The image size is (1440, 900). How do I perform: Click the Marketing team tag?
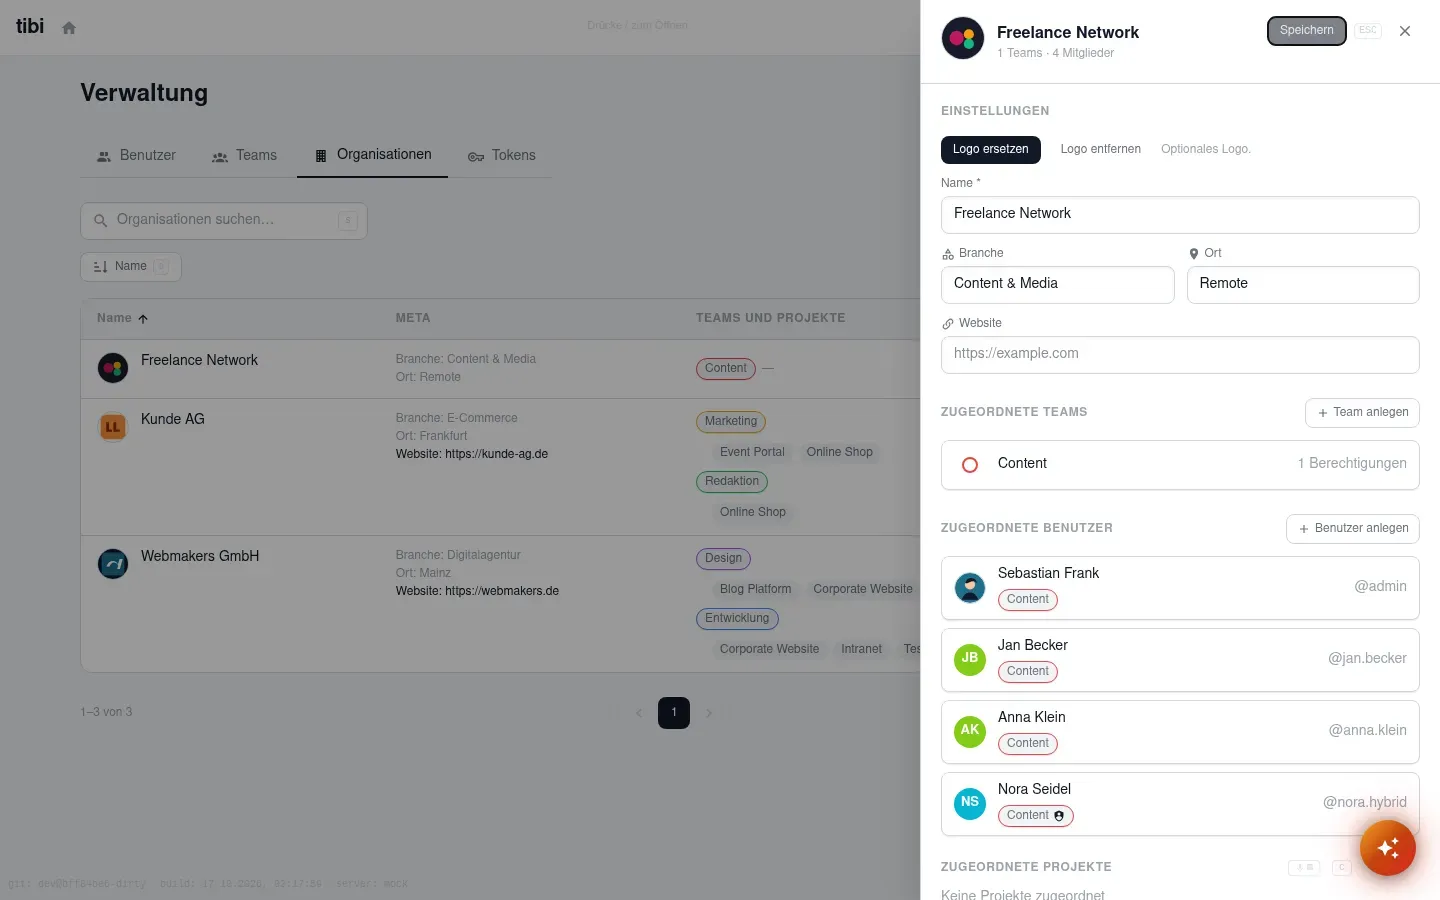(731, 422)
